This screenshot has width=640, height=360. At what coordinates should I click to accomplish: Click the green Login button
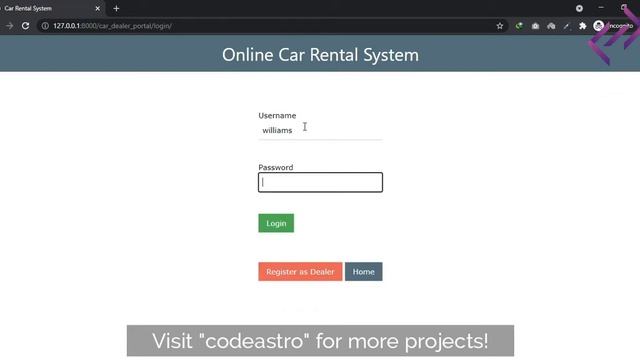pyautogui.click(x=276, y=223)
